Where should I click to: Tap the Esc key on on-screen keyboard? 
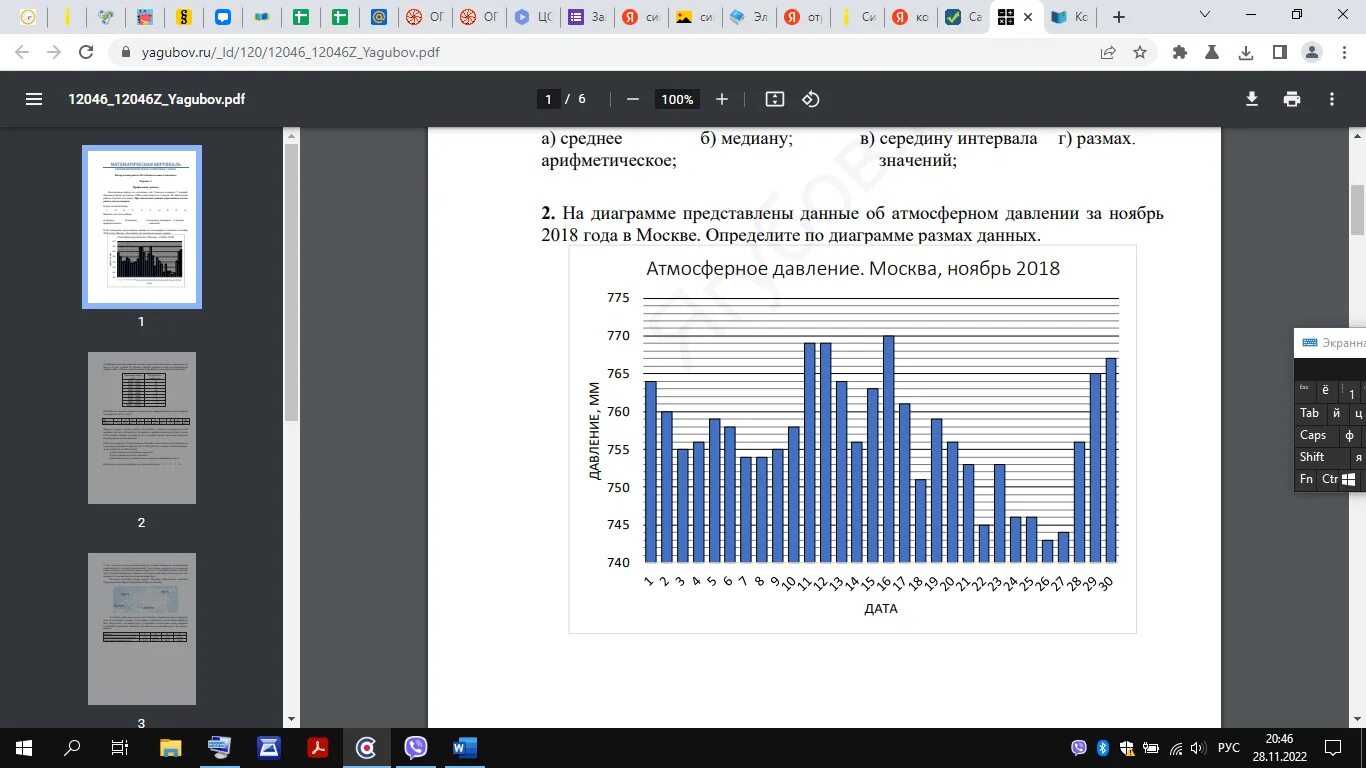(1304, 390)
